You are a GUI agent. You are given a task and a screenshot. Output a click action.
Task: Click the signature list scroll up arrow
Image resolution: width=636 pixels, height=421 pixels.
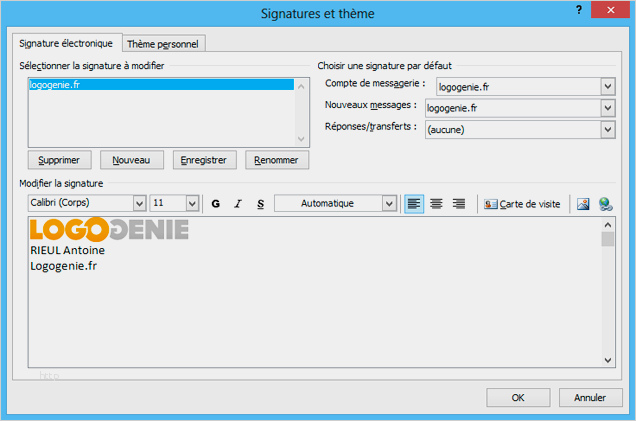click(301, 86)
